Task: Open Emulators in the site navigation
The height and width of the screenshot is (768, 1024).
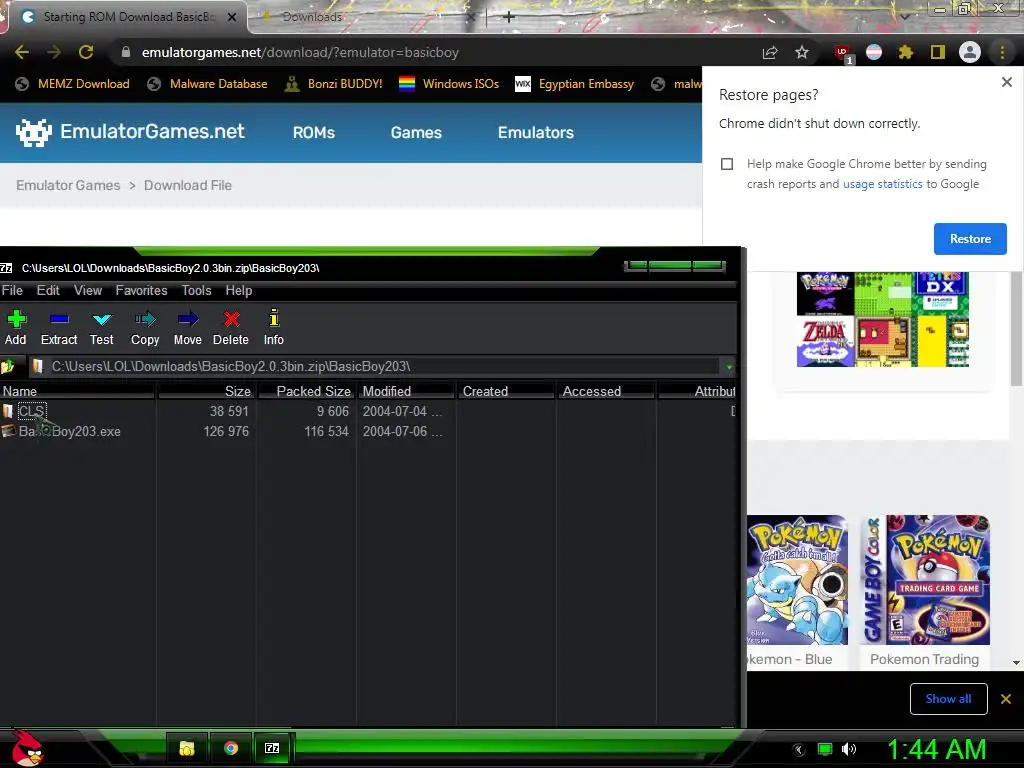Action: pyautogui.click(x=536, y=133)
